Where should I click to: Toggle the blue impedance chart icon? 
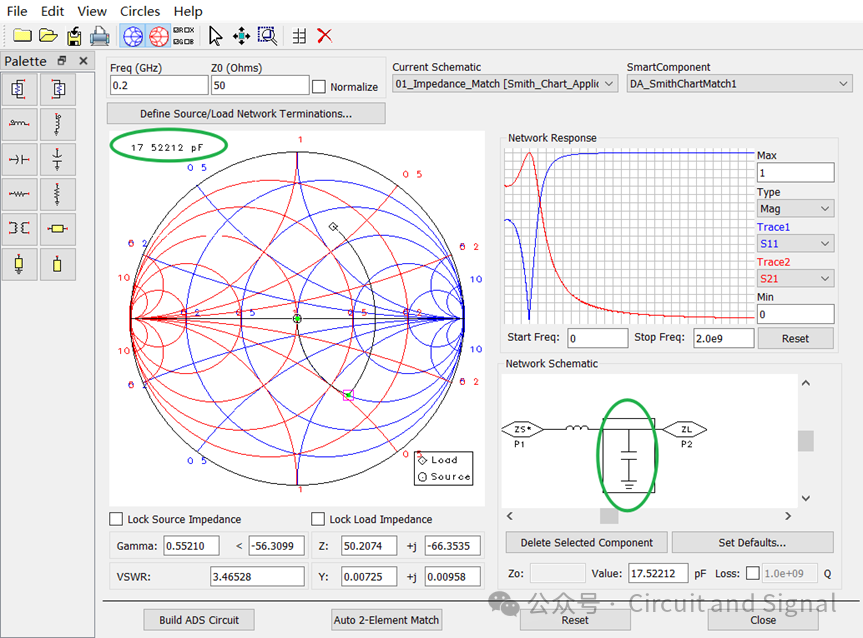133,36
